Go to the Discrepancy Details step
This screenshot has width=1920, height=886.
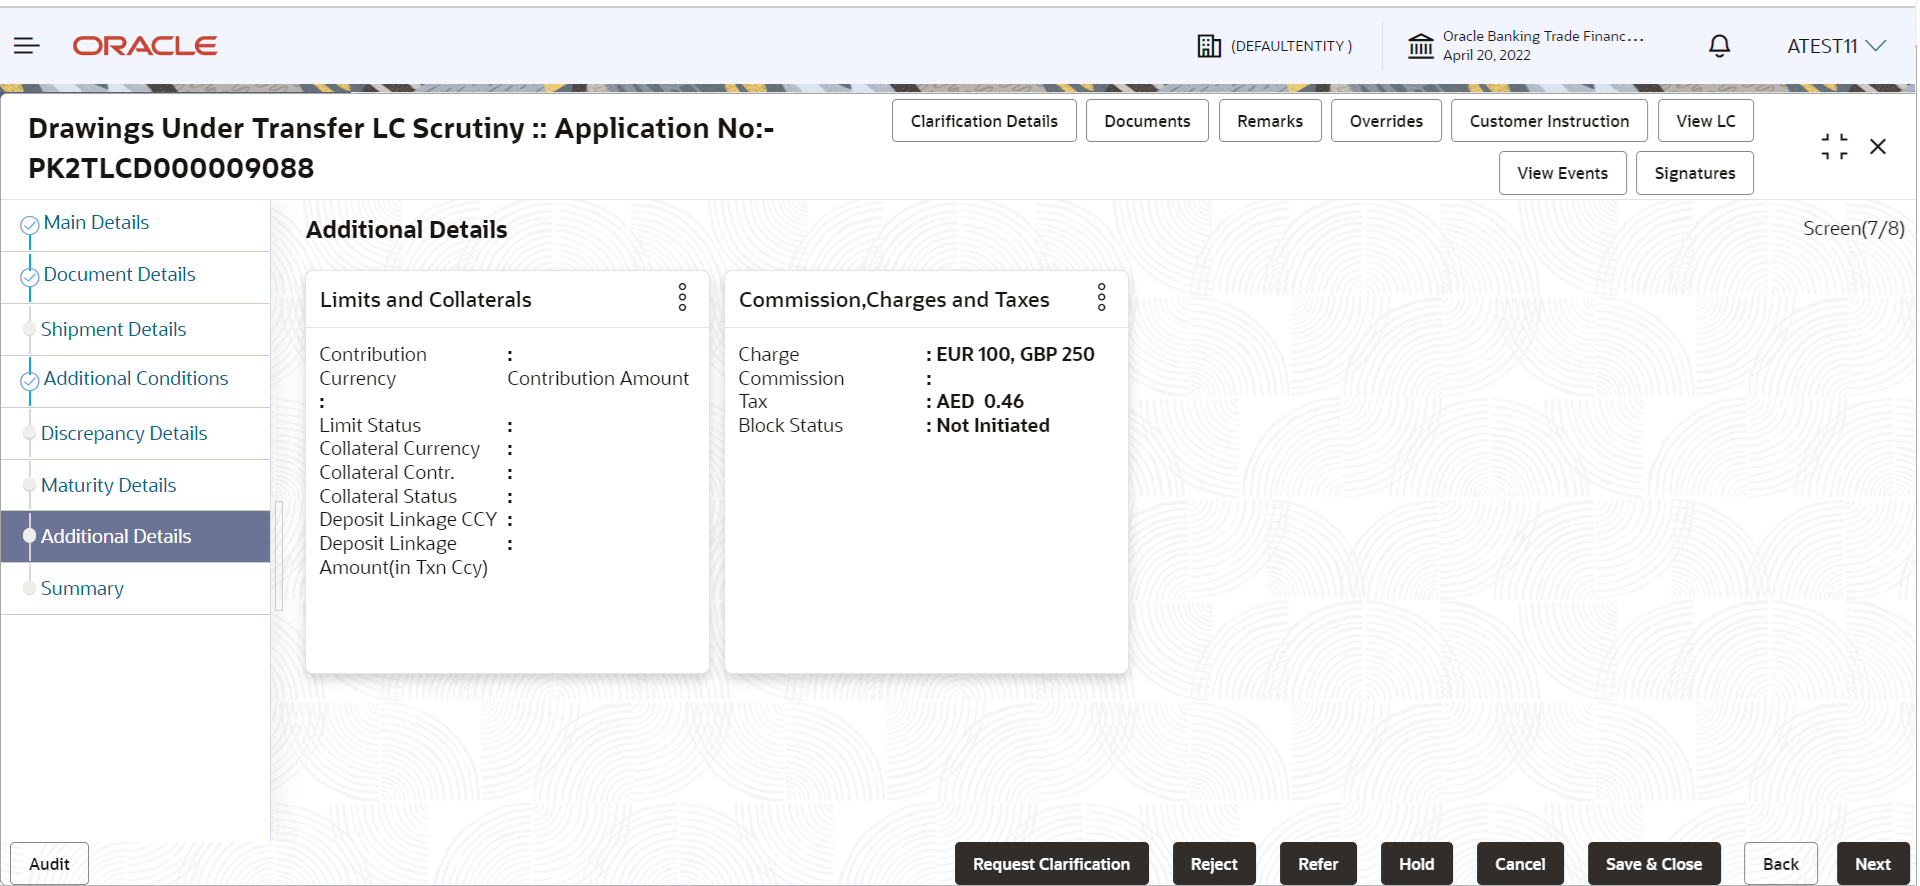[x=124, y=434]
